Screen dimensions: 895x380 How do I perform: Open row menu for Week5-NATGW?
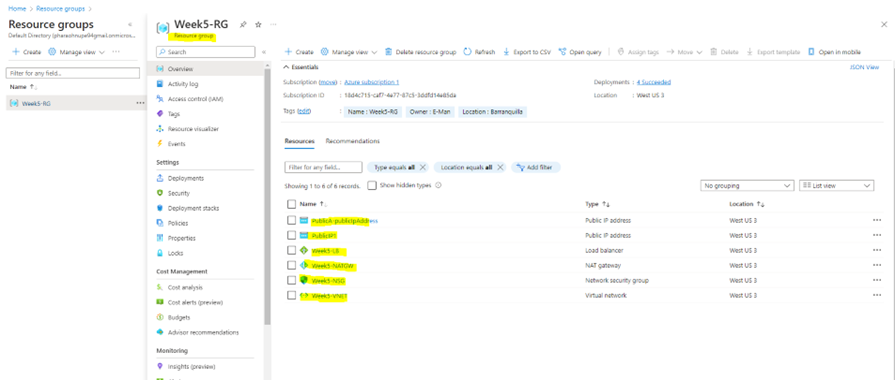pyautogui.click(x=877, y=265)
